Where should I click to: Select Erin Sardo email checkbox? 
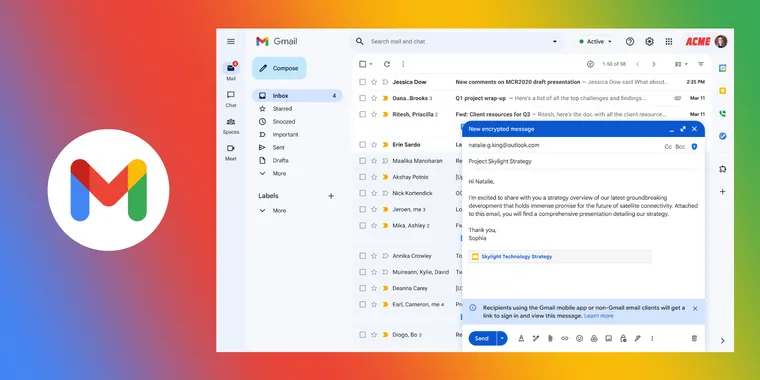click(363, 144)
